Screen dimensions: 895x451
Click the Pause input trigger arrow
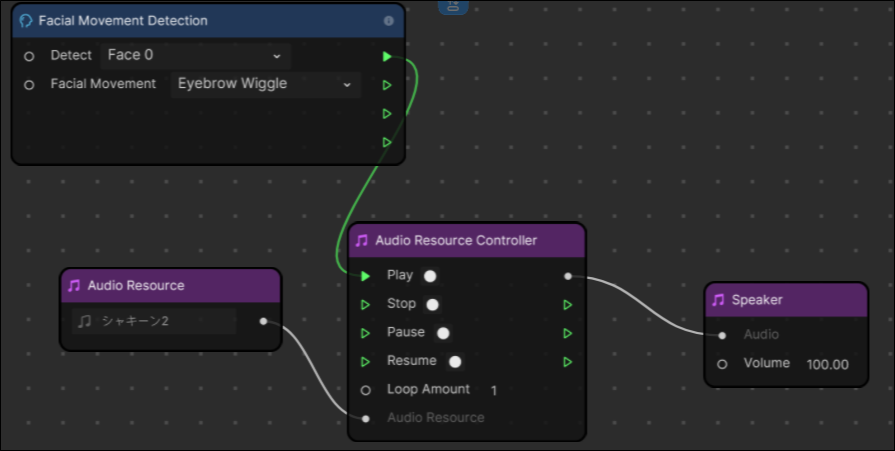(365, 333)
